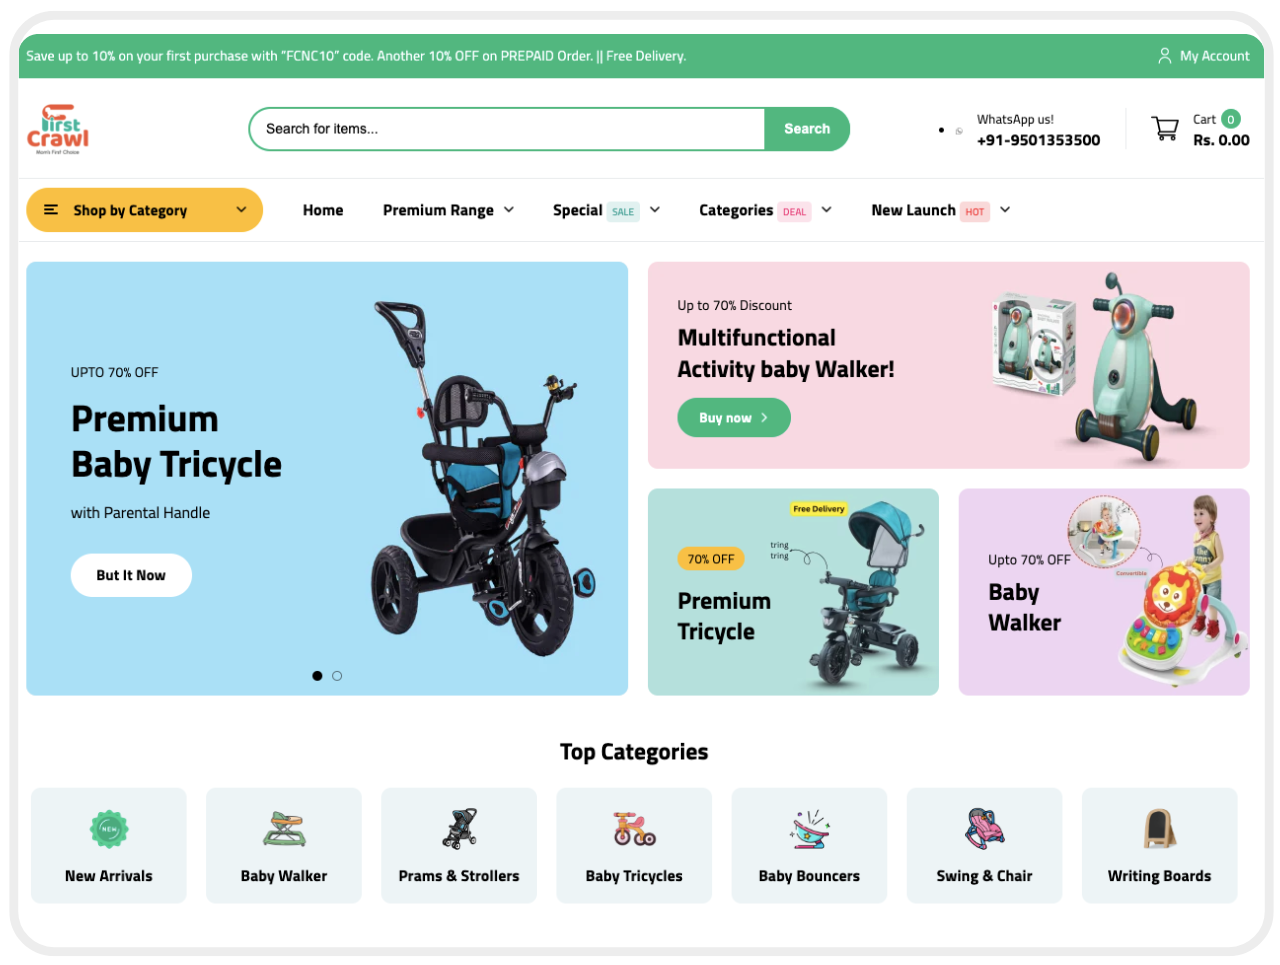The height and width of the screenshot is (965, 1280).
Task: Focus the Search for items field
Action: 507,129
